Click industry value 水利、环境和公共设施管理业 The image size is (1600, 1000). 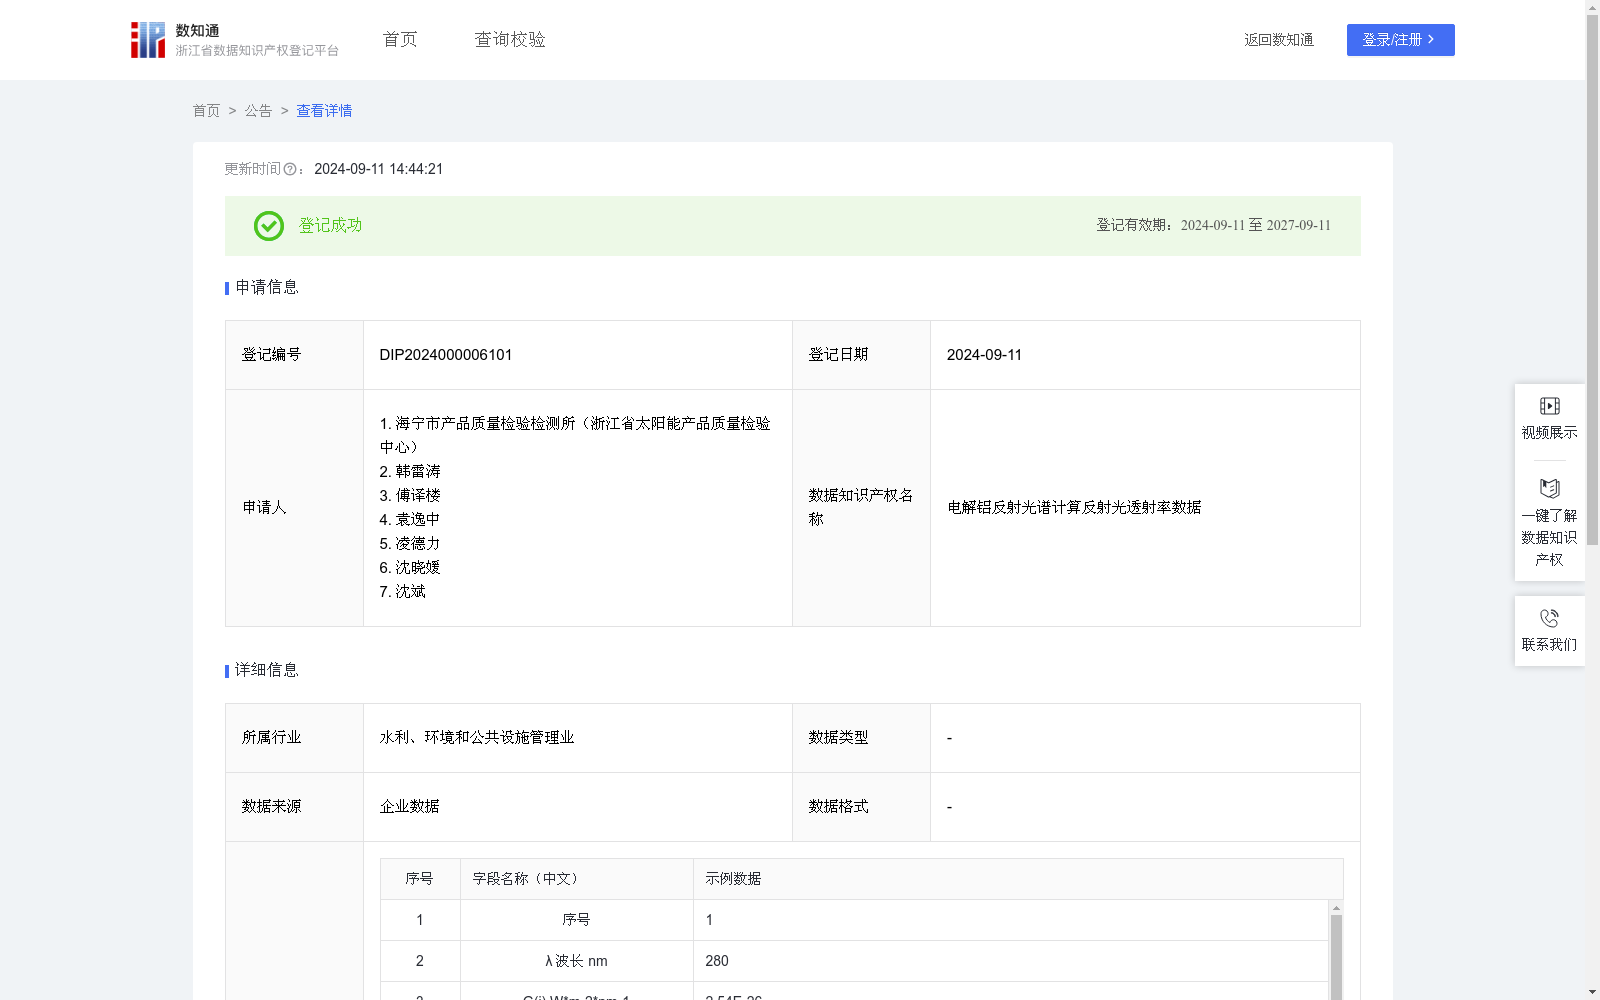tap(477, 738)
